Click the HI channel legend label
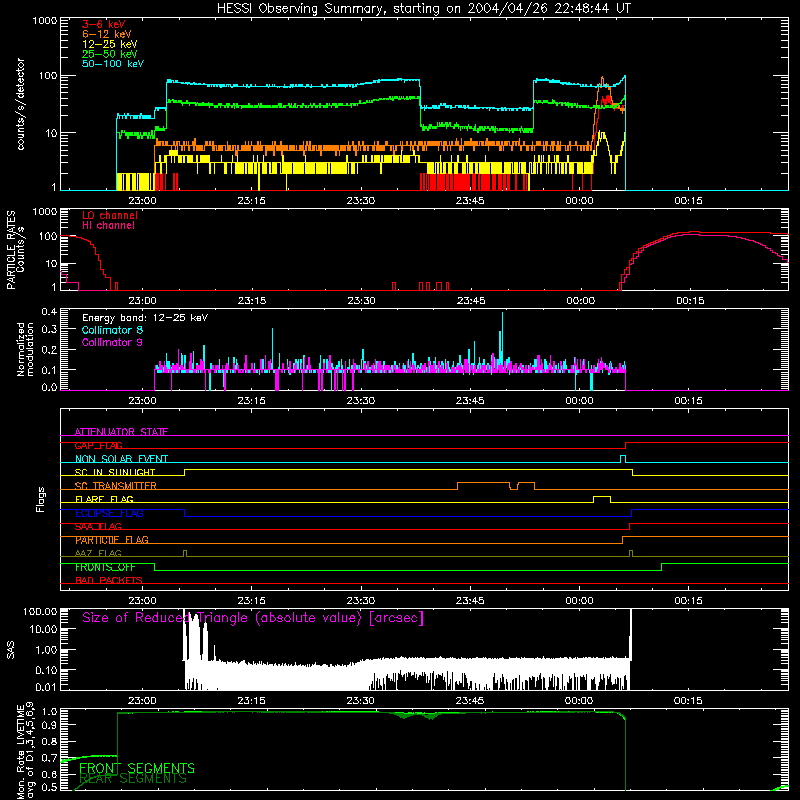The width and height of the screenshot is (800, 800). pyautogui.click(x=109, y=225)
